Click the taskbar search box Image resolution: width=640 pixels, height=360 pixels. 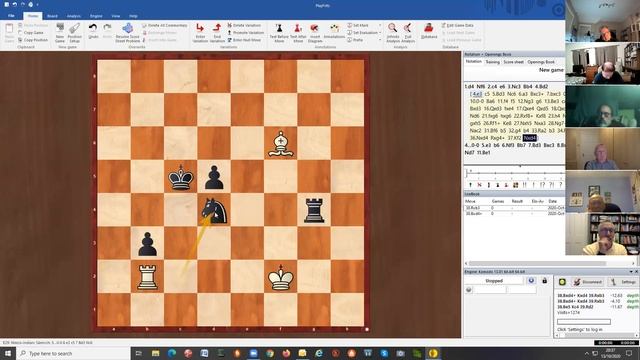(x=73, y=353)
